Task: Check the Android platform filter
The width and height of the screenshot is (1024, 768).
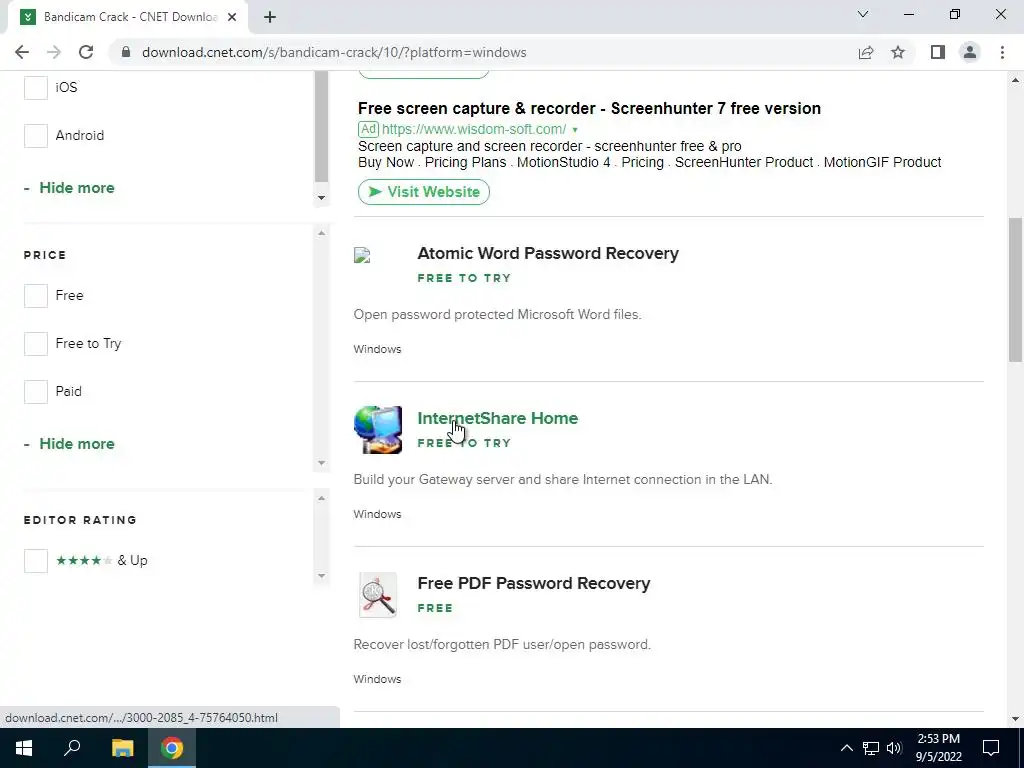Action: (36, 136)
